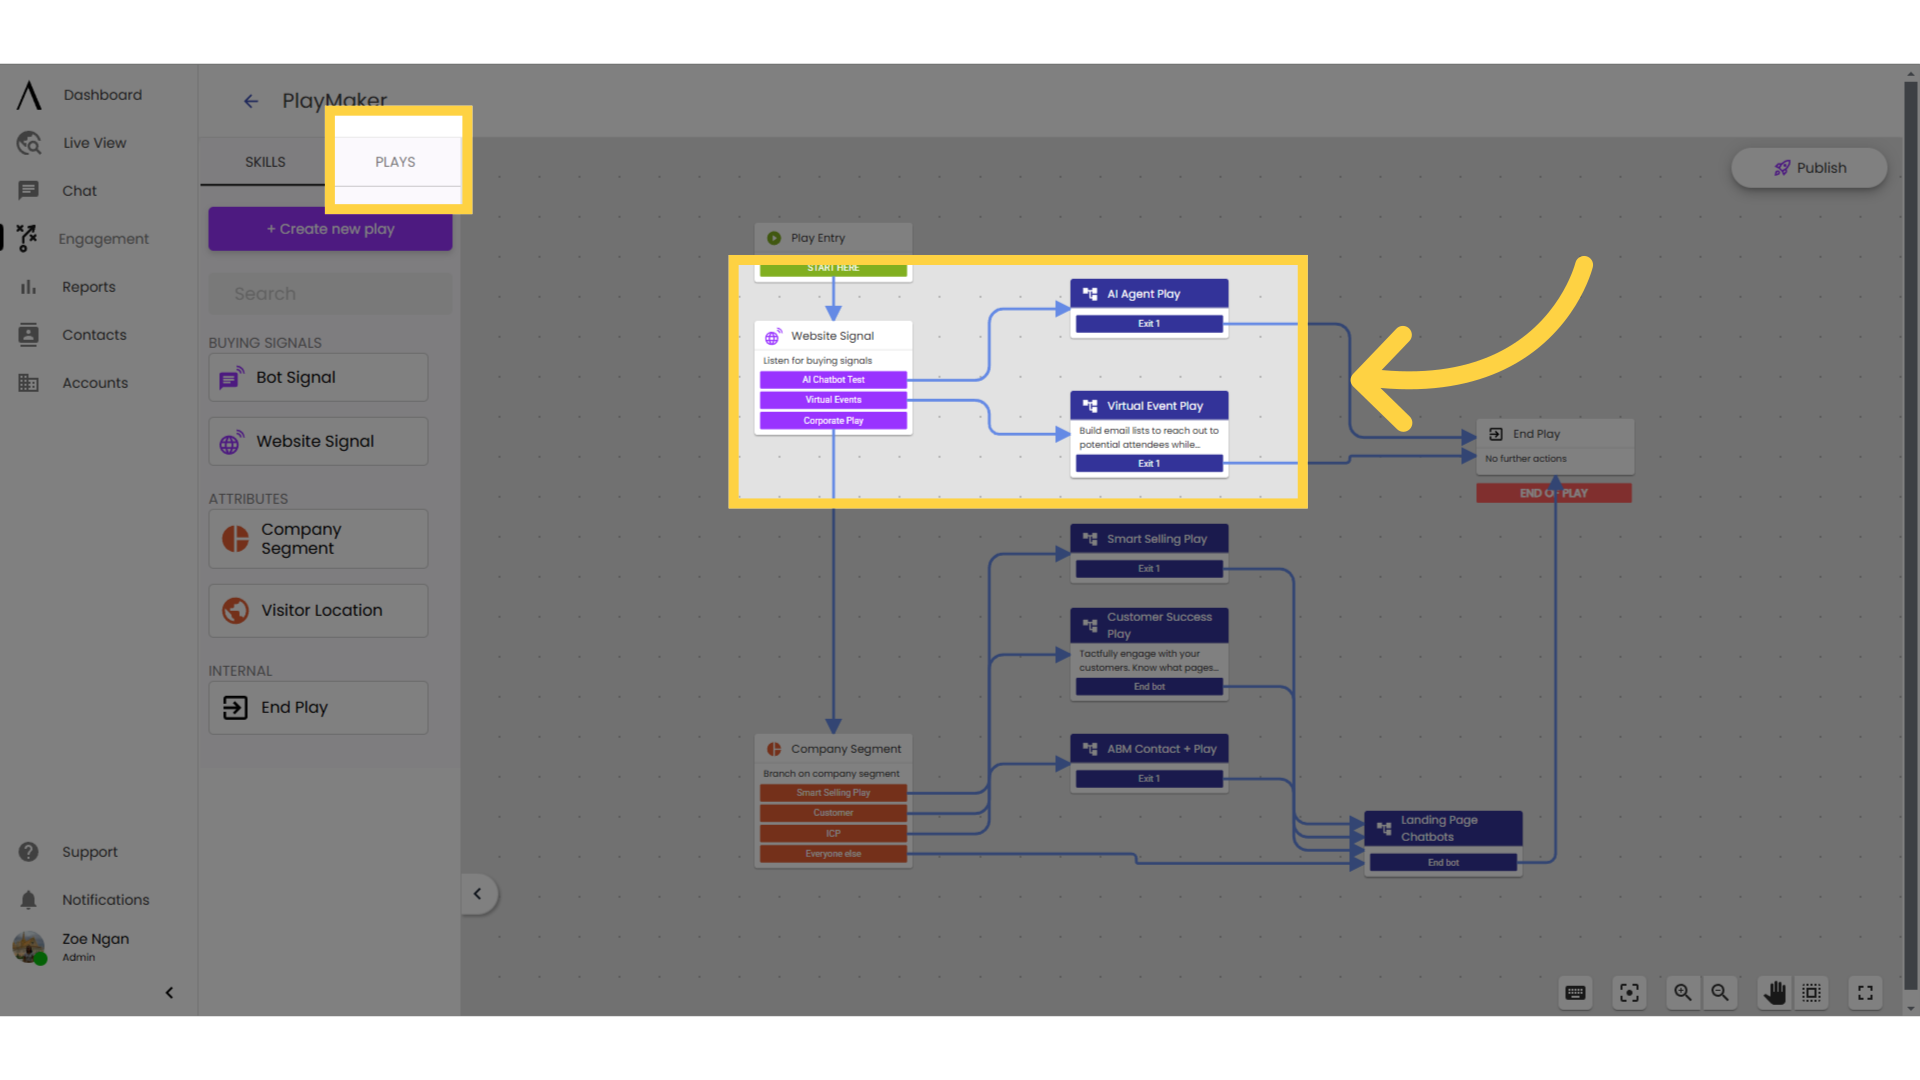Select the Website Signal canvas node
The height and width of the screenshot is (1080, 1920).
coord(833,336)
